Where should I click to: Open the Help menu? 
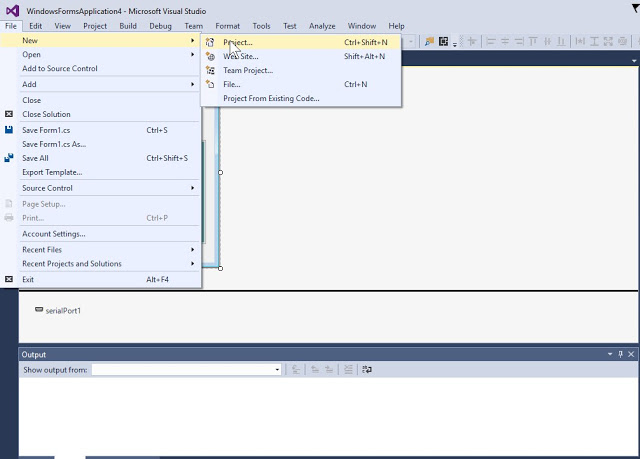coord(396,26)
